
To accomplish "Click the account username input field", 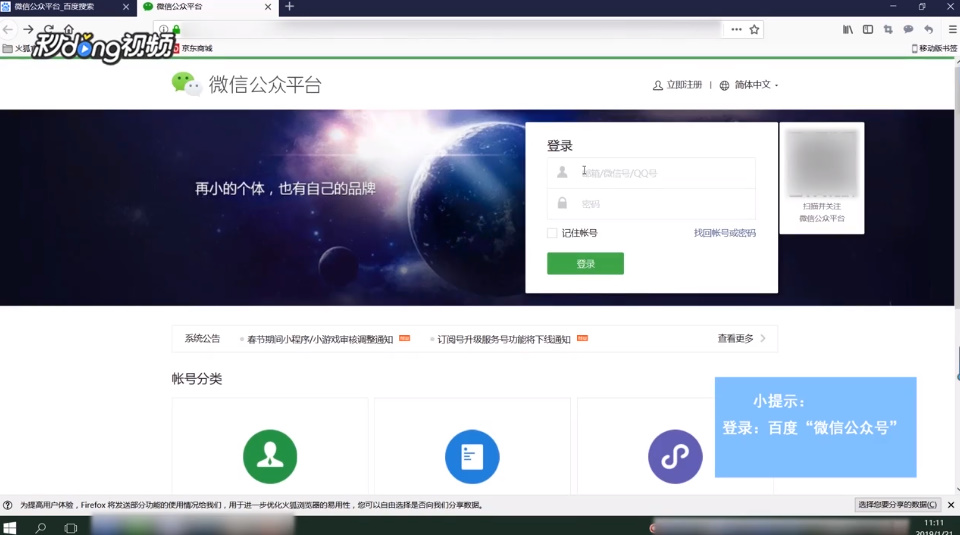I will [651, 173].
